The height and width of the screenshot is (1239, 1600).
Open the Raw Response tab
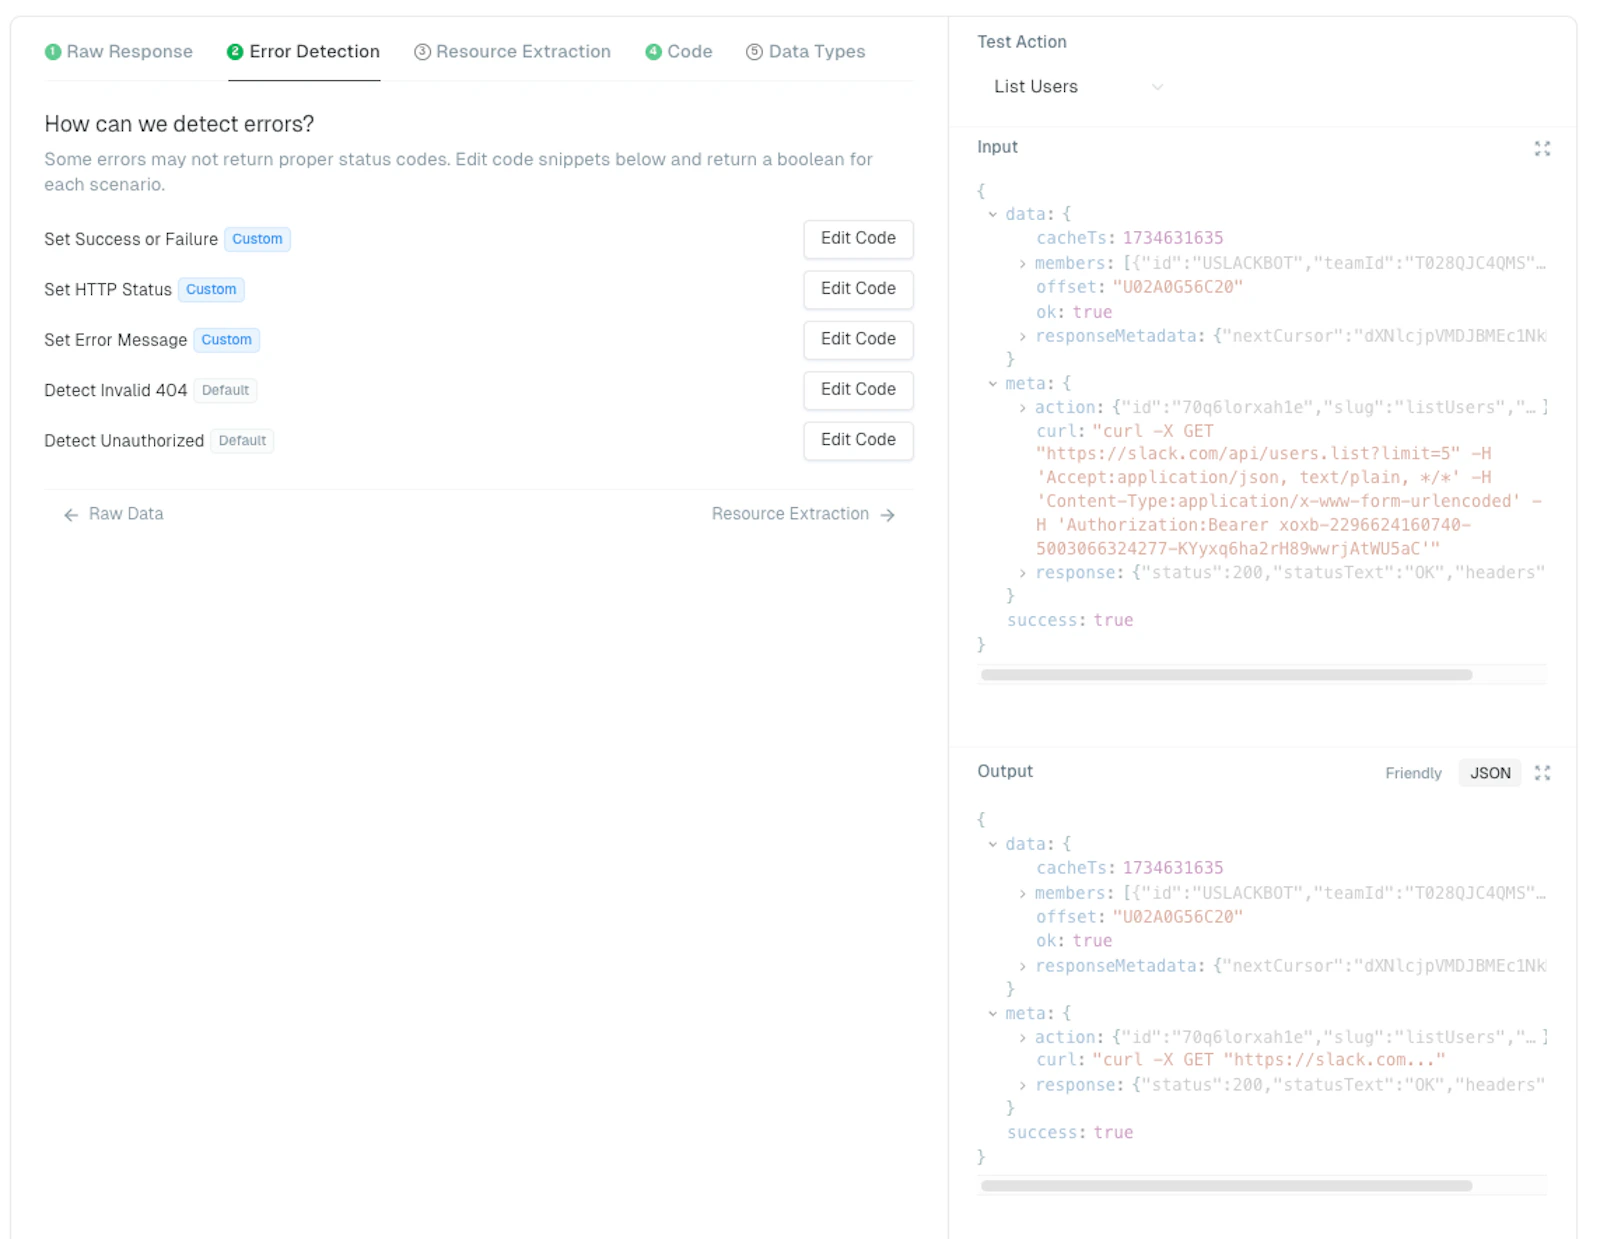point(119,52)
